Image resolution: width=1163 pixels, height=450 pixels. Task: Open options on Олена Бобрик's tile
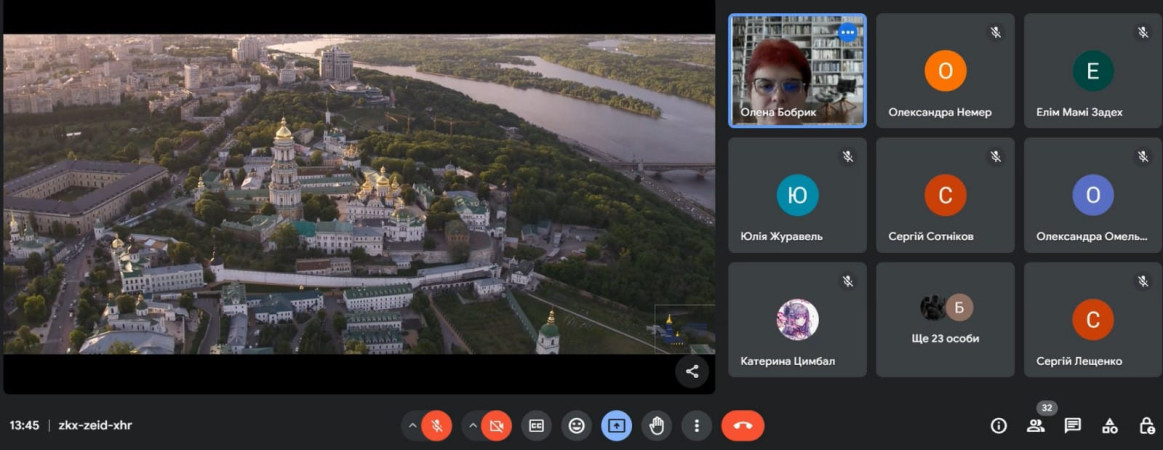coord(848,32)
